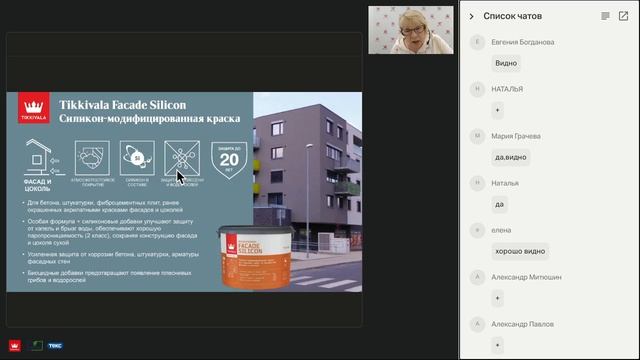
Task: Open Мария Грачева avatar
Action: [477, 136]
